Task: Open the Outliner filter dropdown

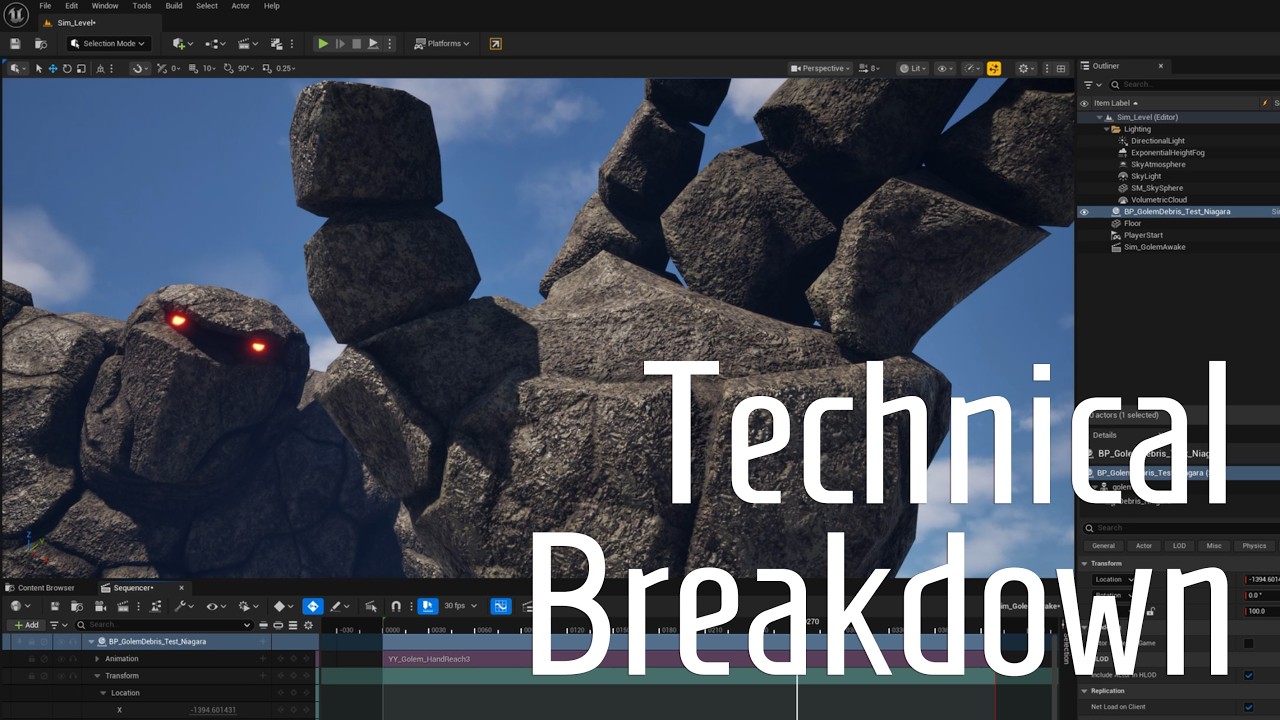Action: tap(1092, 85)
